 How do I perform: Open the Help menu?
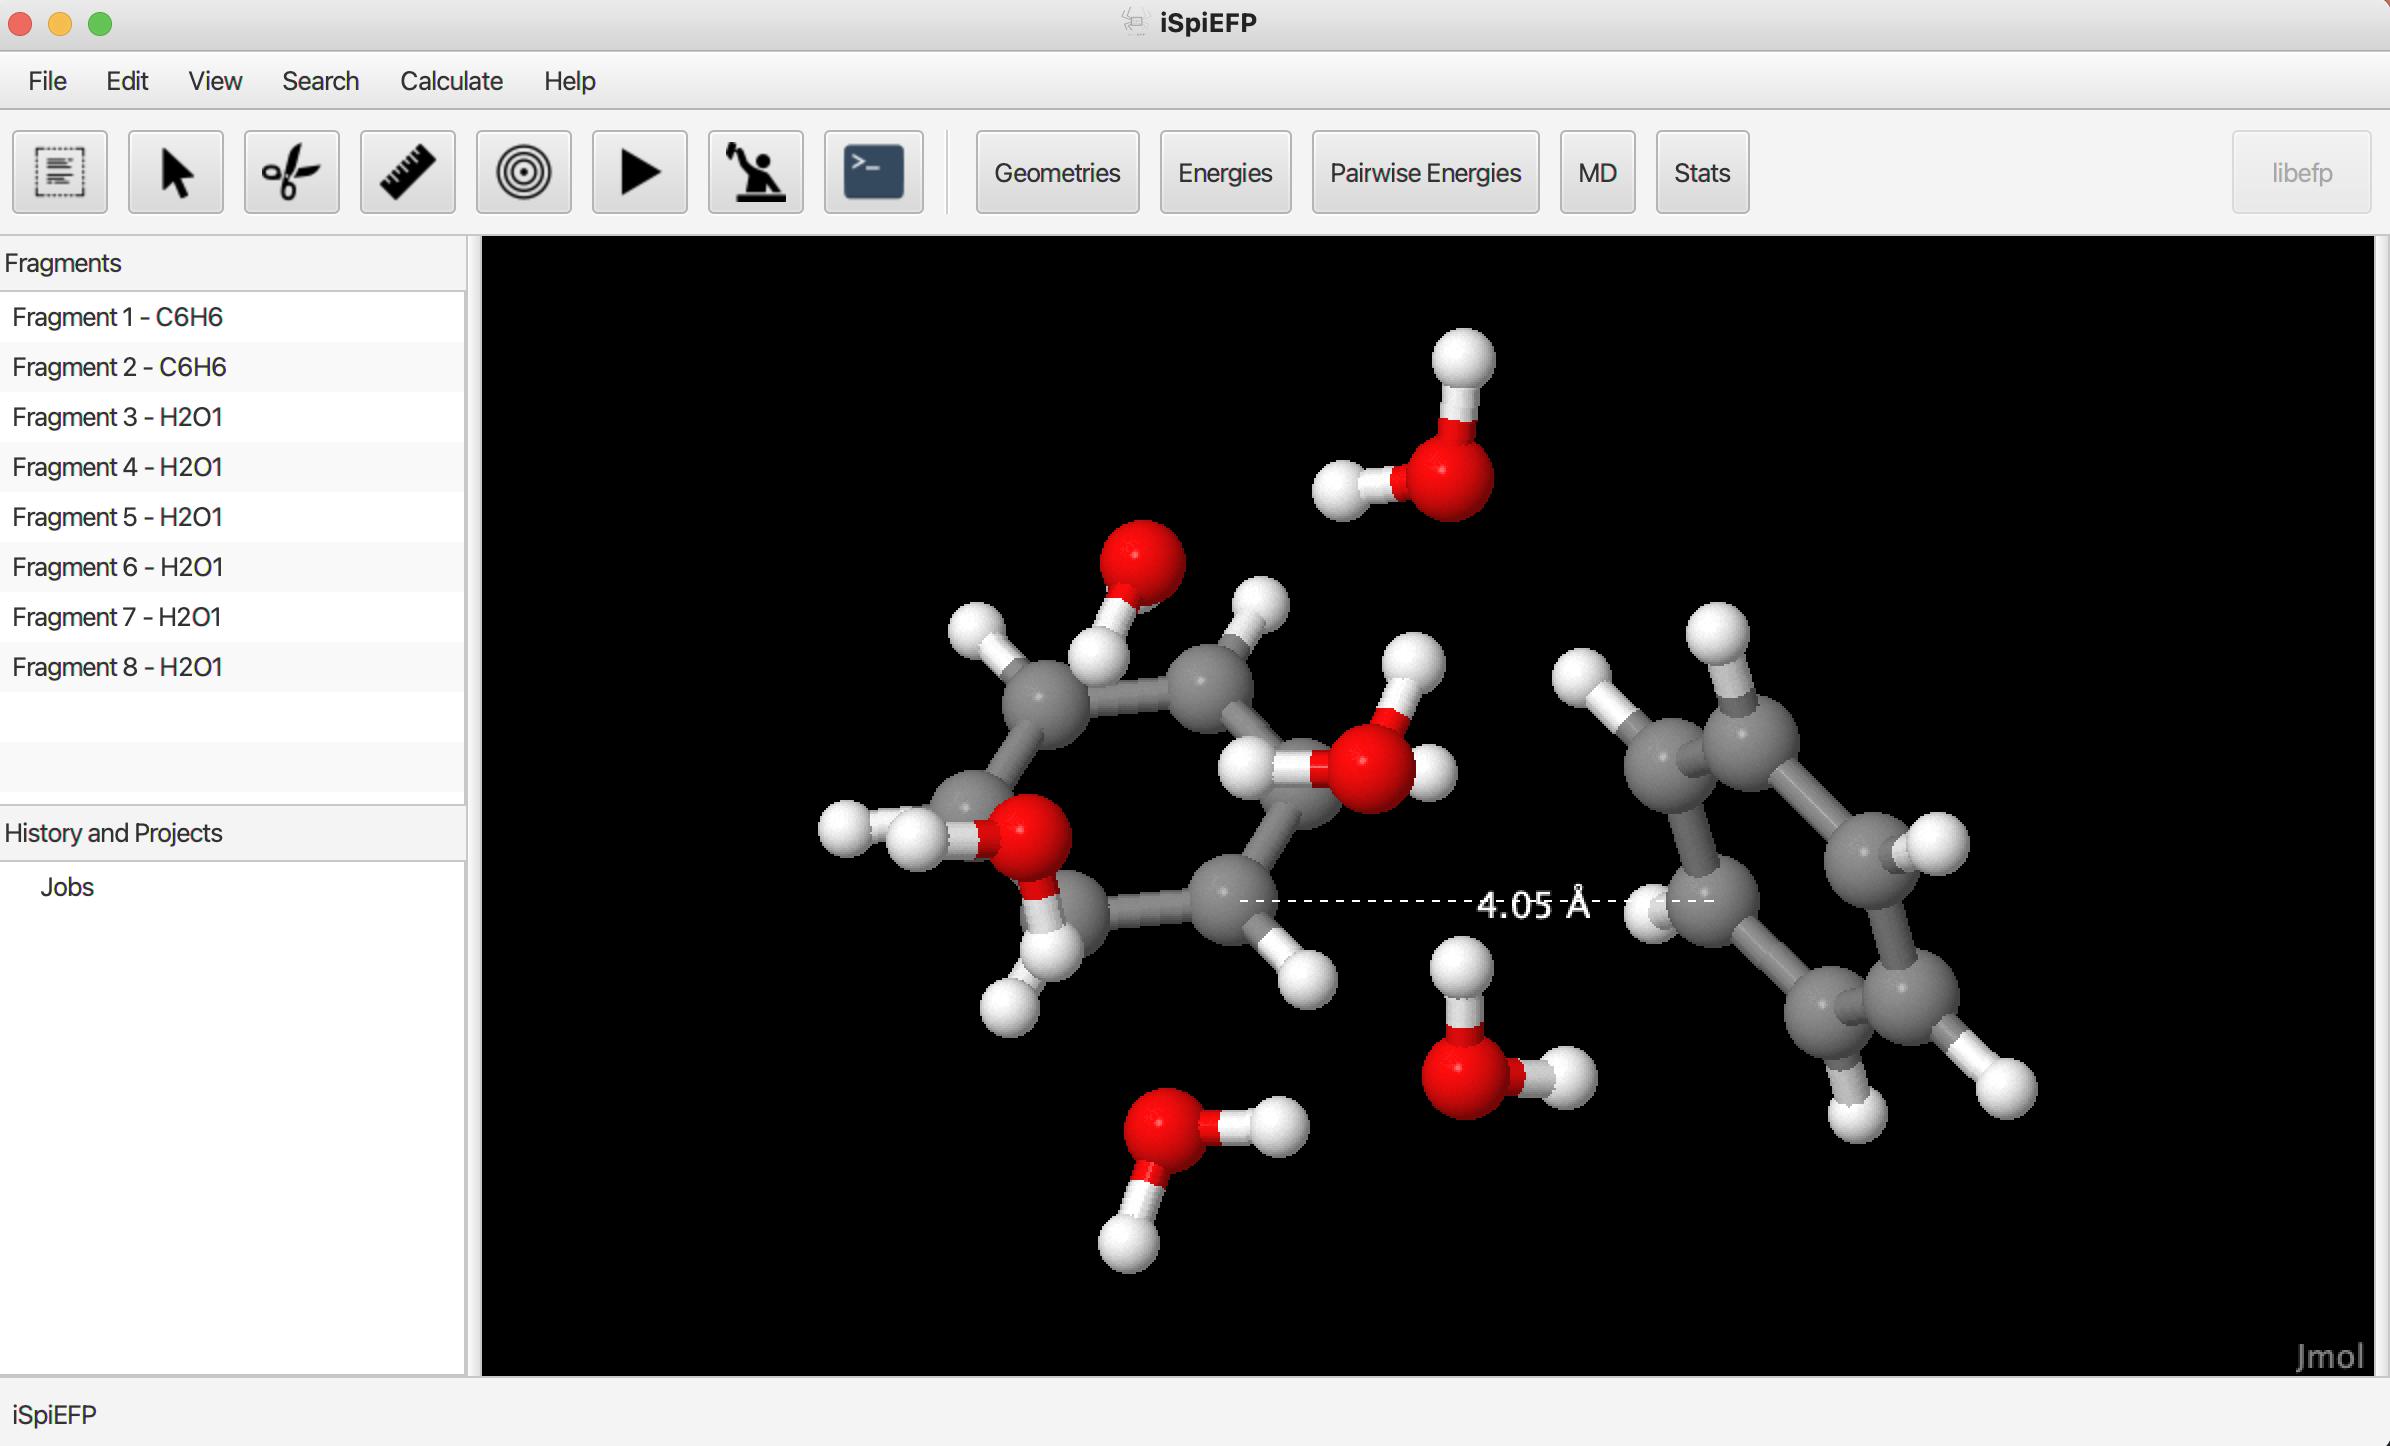pos(570,81)
